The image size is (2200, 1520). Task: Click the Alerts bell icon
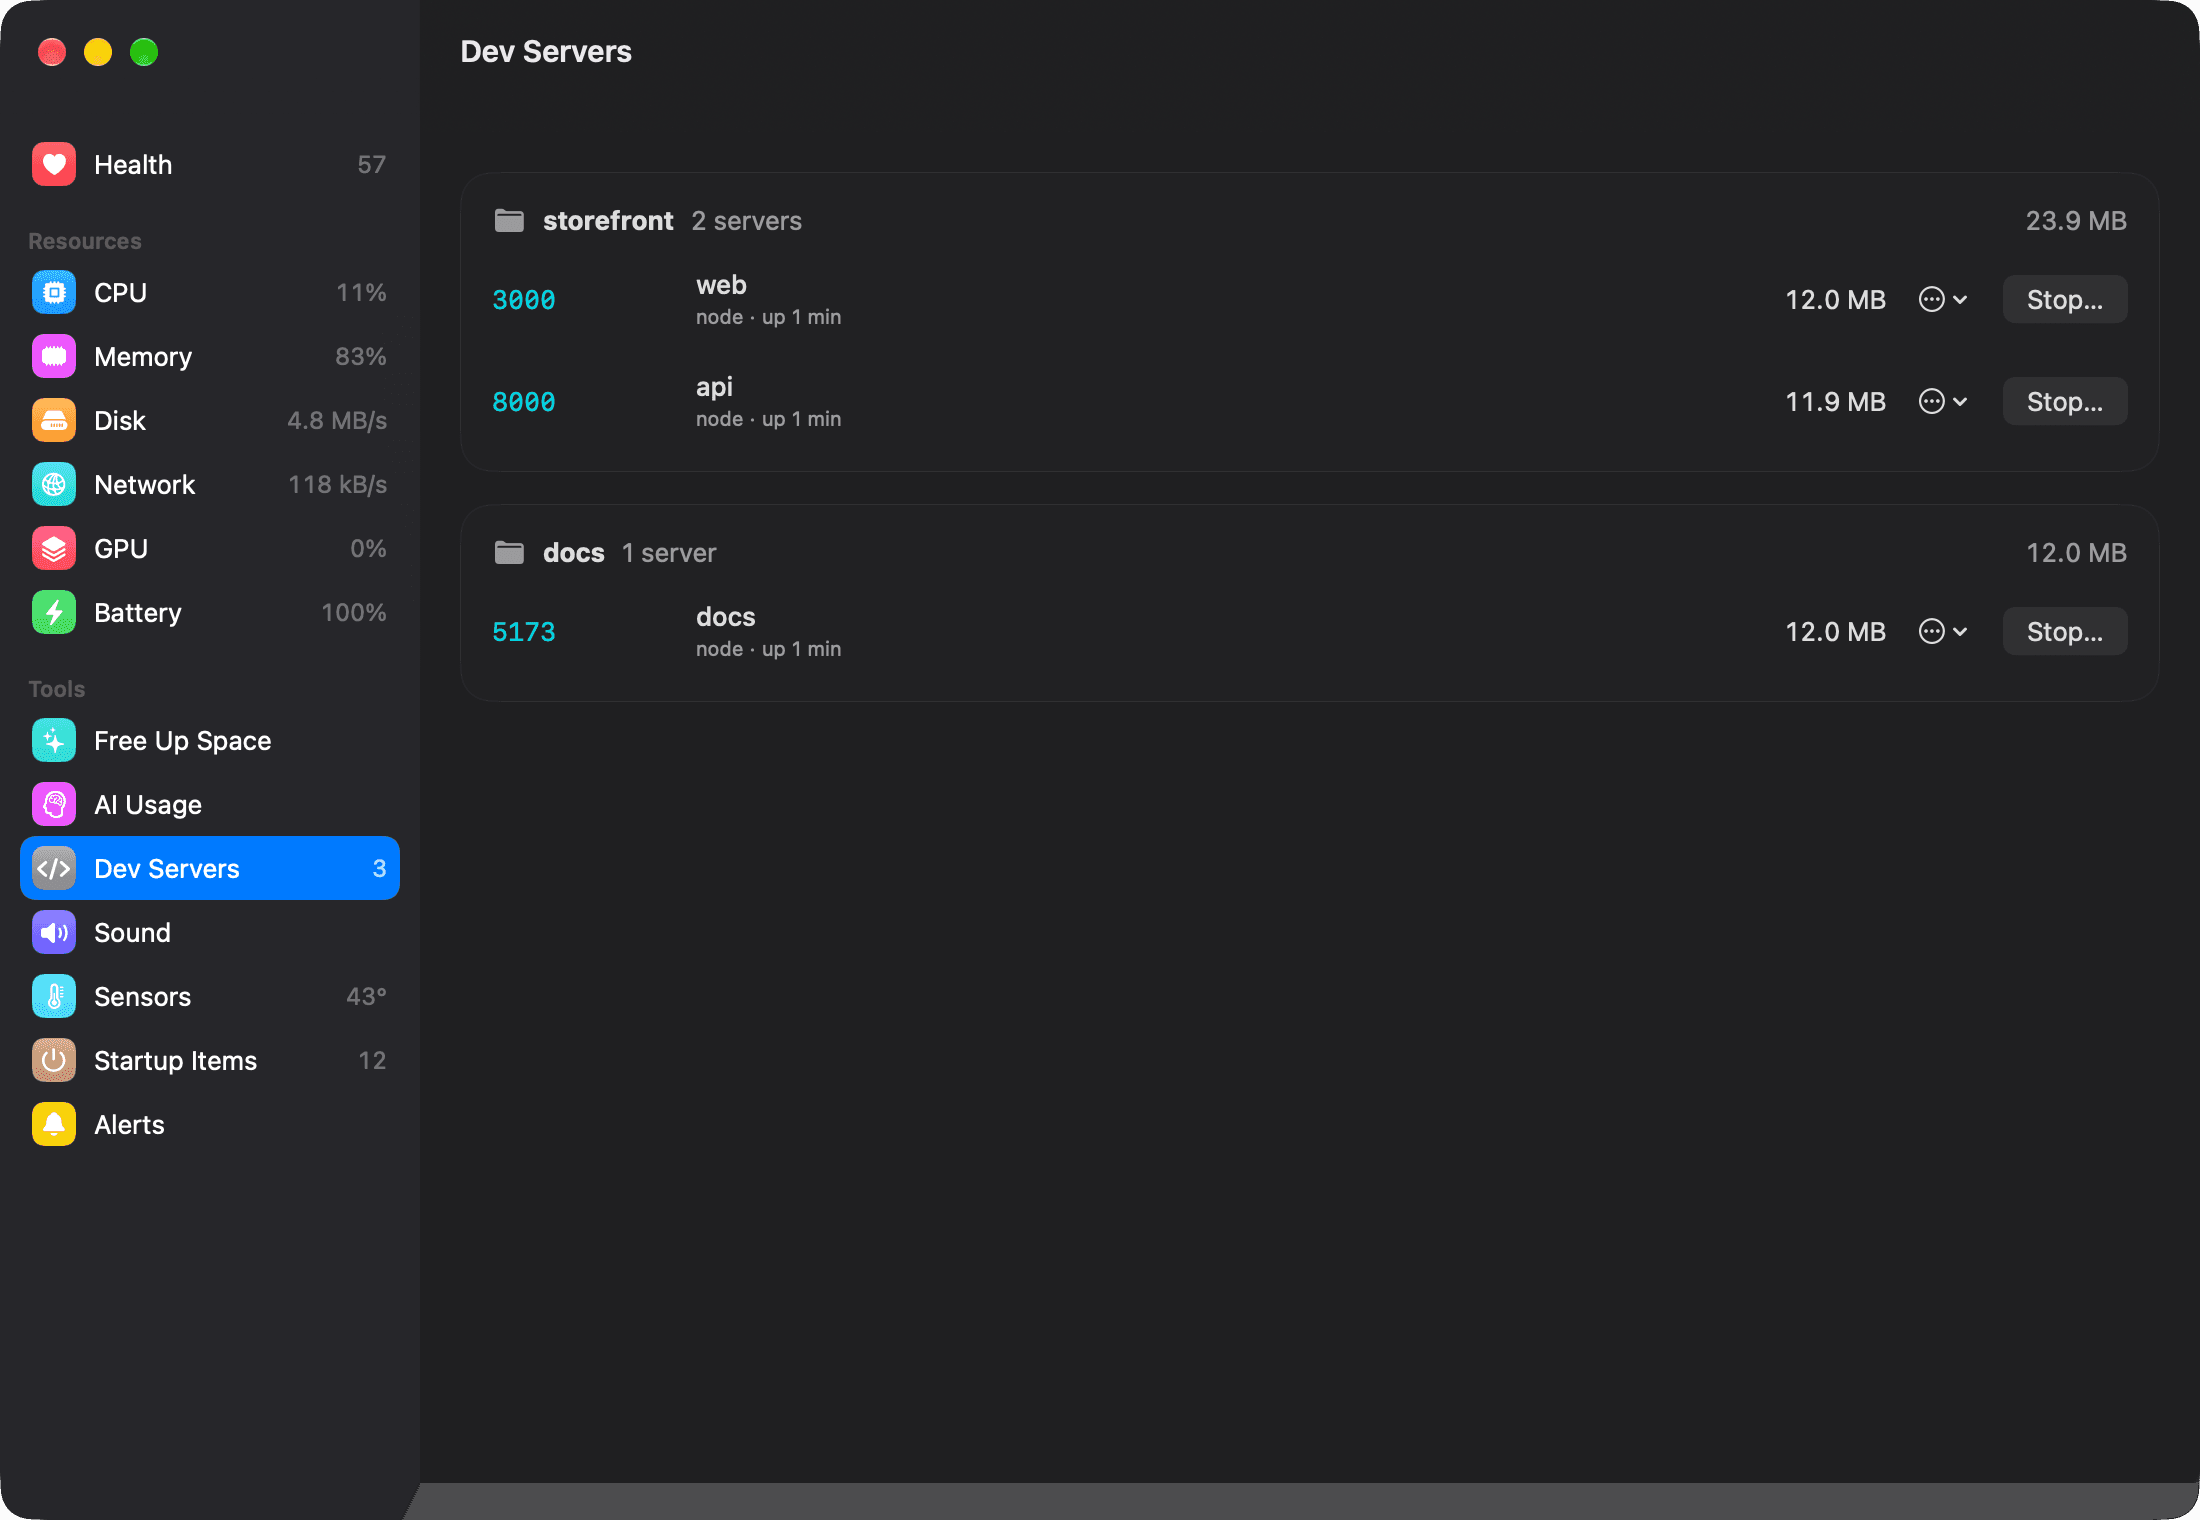(x=54, y=1124)
